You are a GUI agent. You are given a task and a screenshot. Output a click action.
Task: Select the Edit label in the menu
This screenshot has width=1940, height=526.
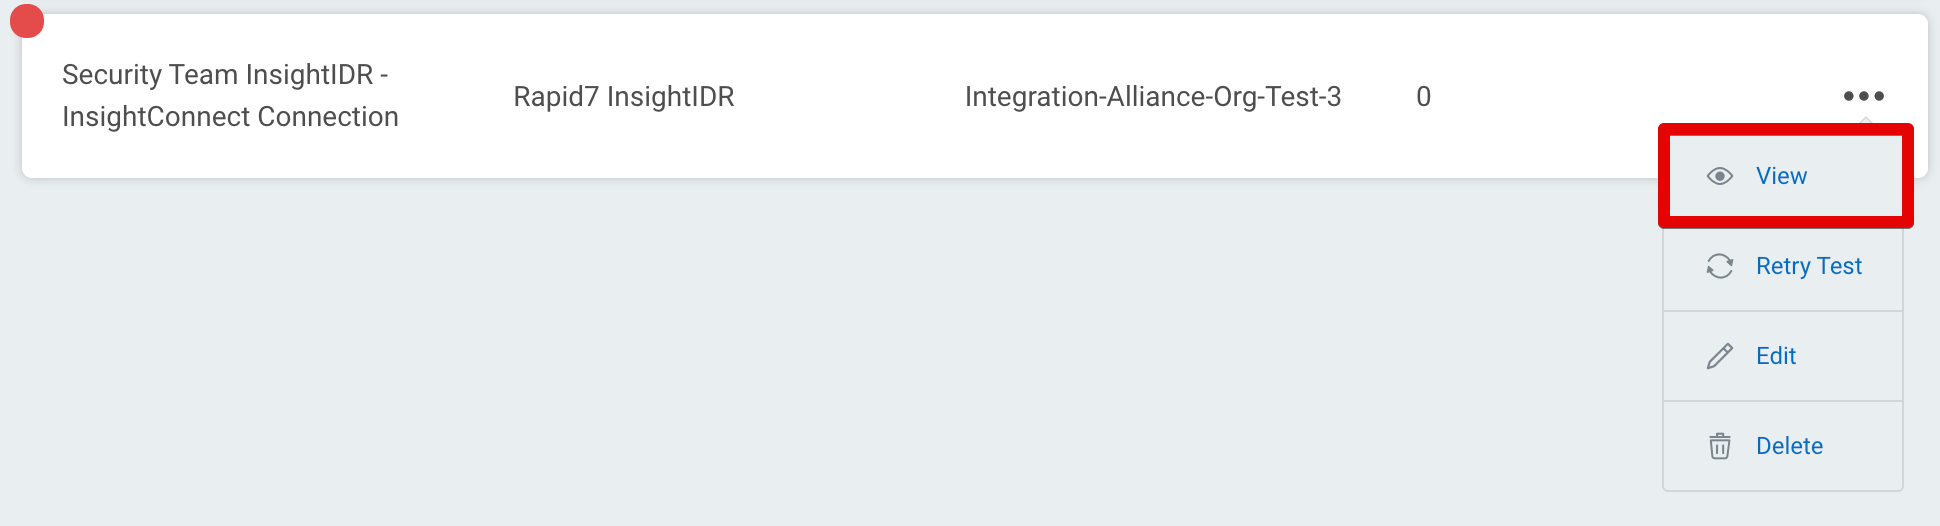point(1776,356)
